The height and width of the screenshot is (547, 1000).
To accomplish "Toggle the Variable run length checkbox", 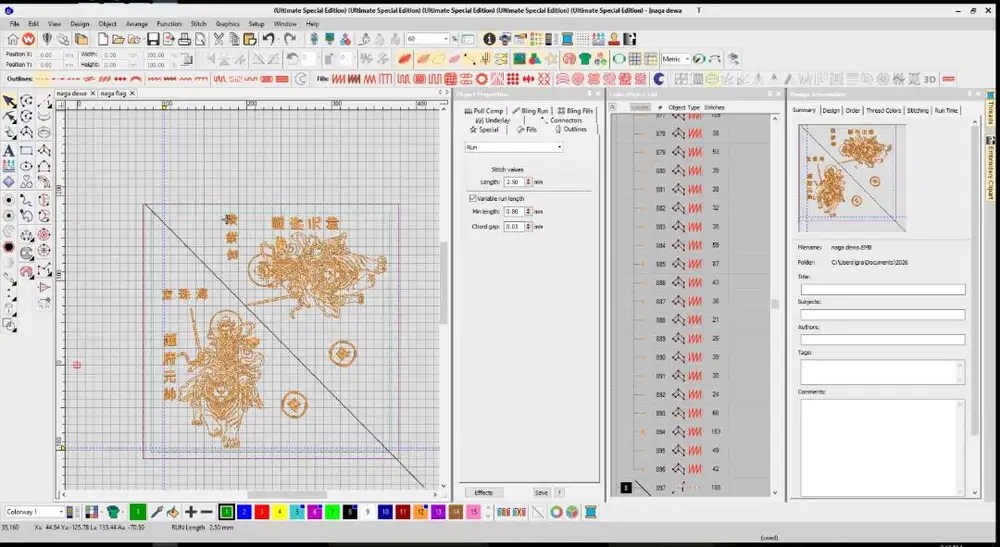I will [473, 198].
